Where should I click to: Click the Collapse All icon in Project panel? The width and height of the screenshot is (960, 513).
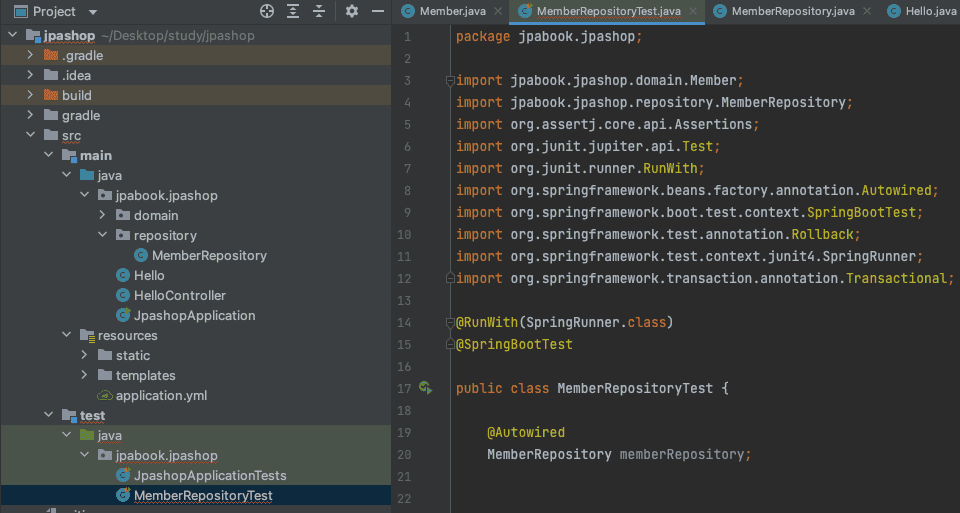click(x=319, y=12)
